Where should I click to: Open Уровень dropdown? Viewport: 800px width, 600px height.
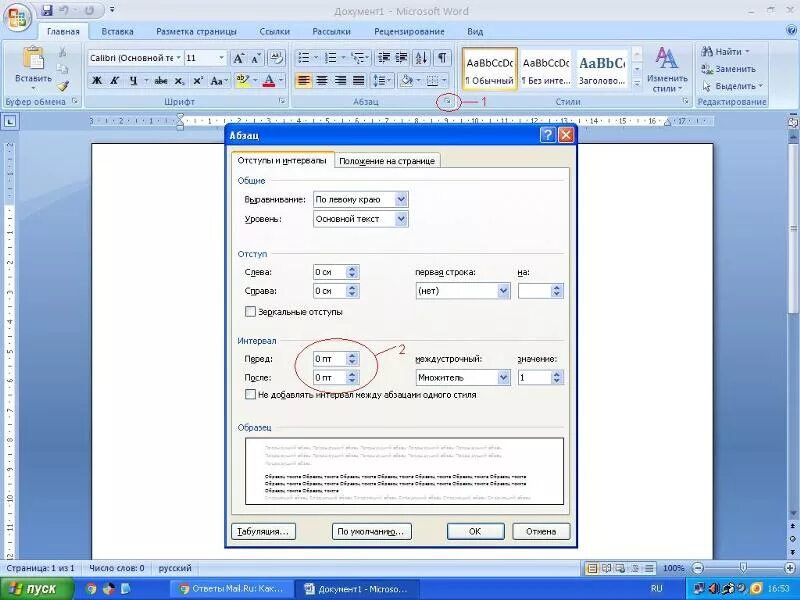point(401,219)
